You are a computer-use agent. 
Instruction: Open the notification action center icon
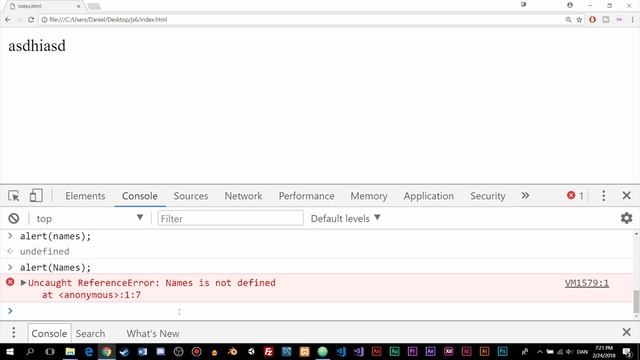click(x=627, y=351)
